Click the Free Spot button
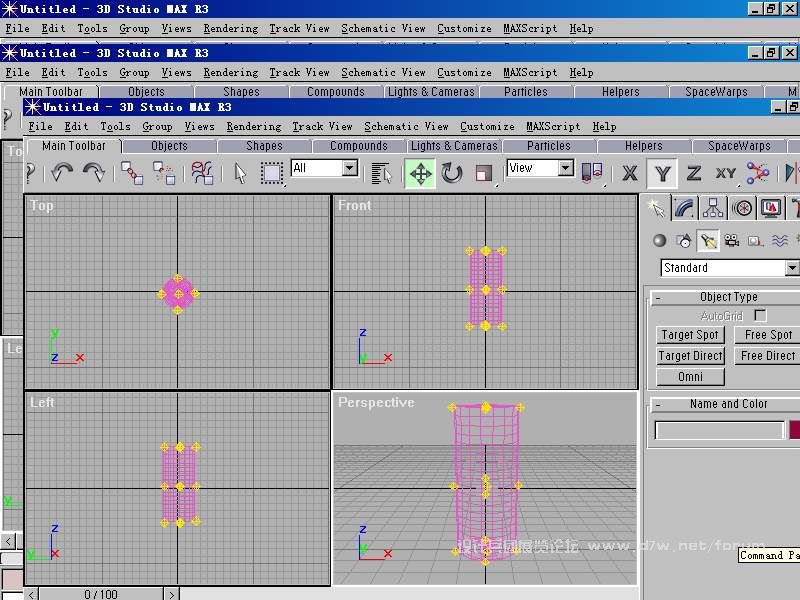The height and width of the screenshot is (600, 800). 767,335
